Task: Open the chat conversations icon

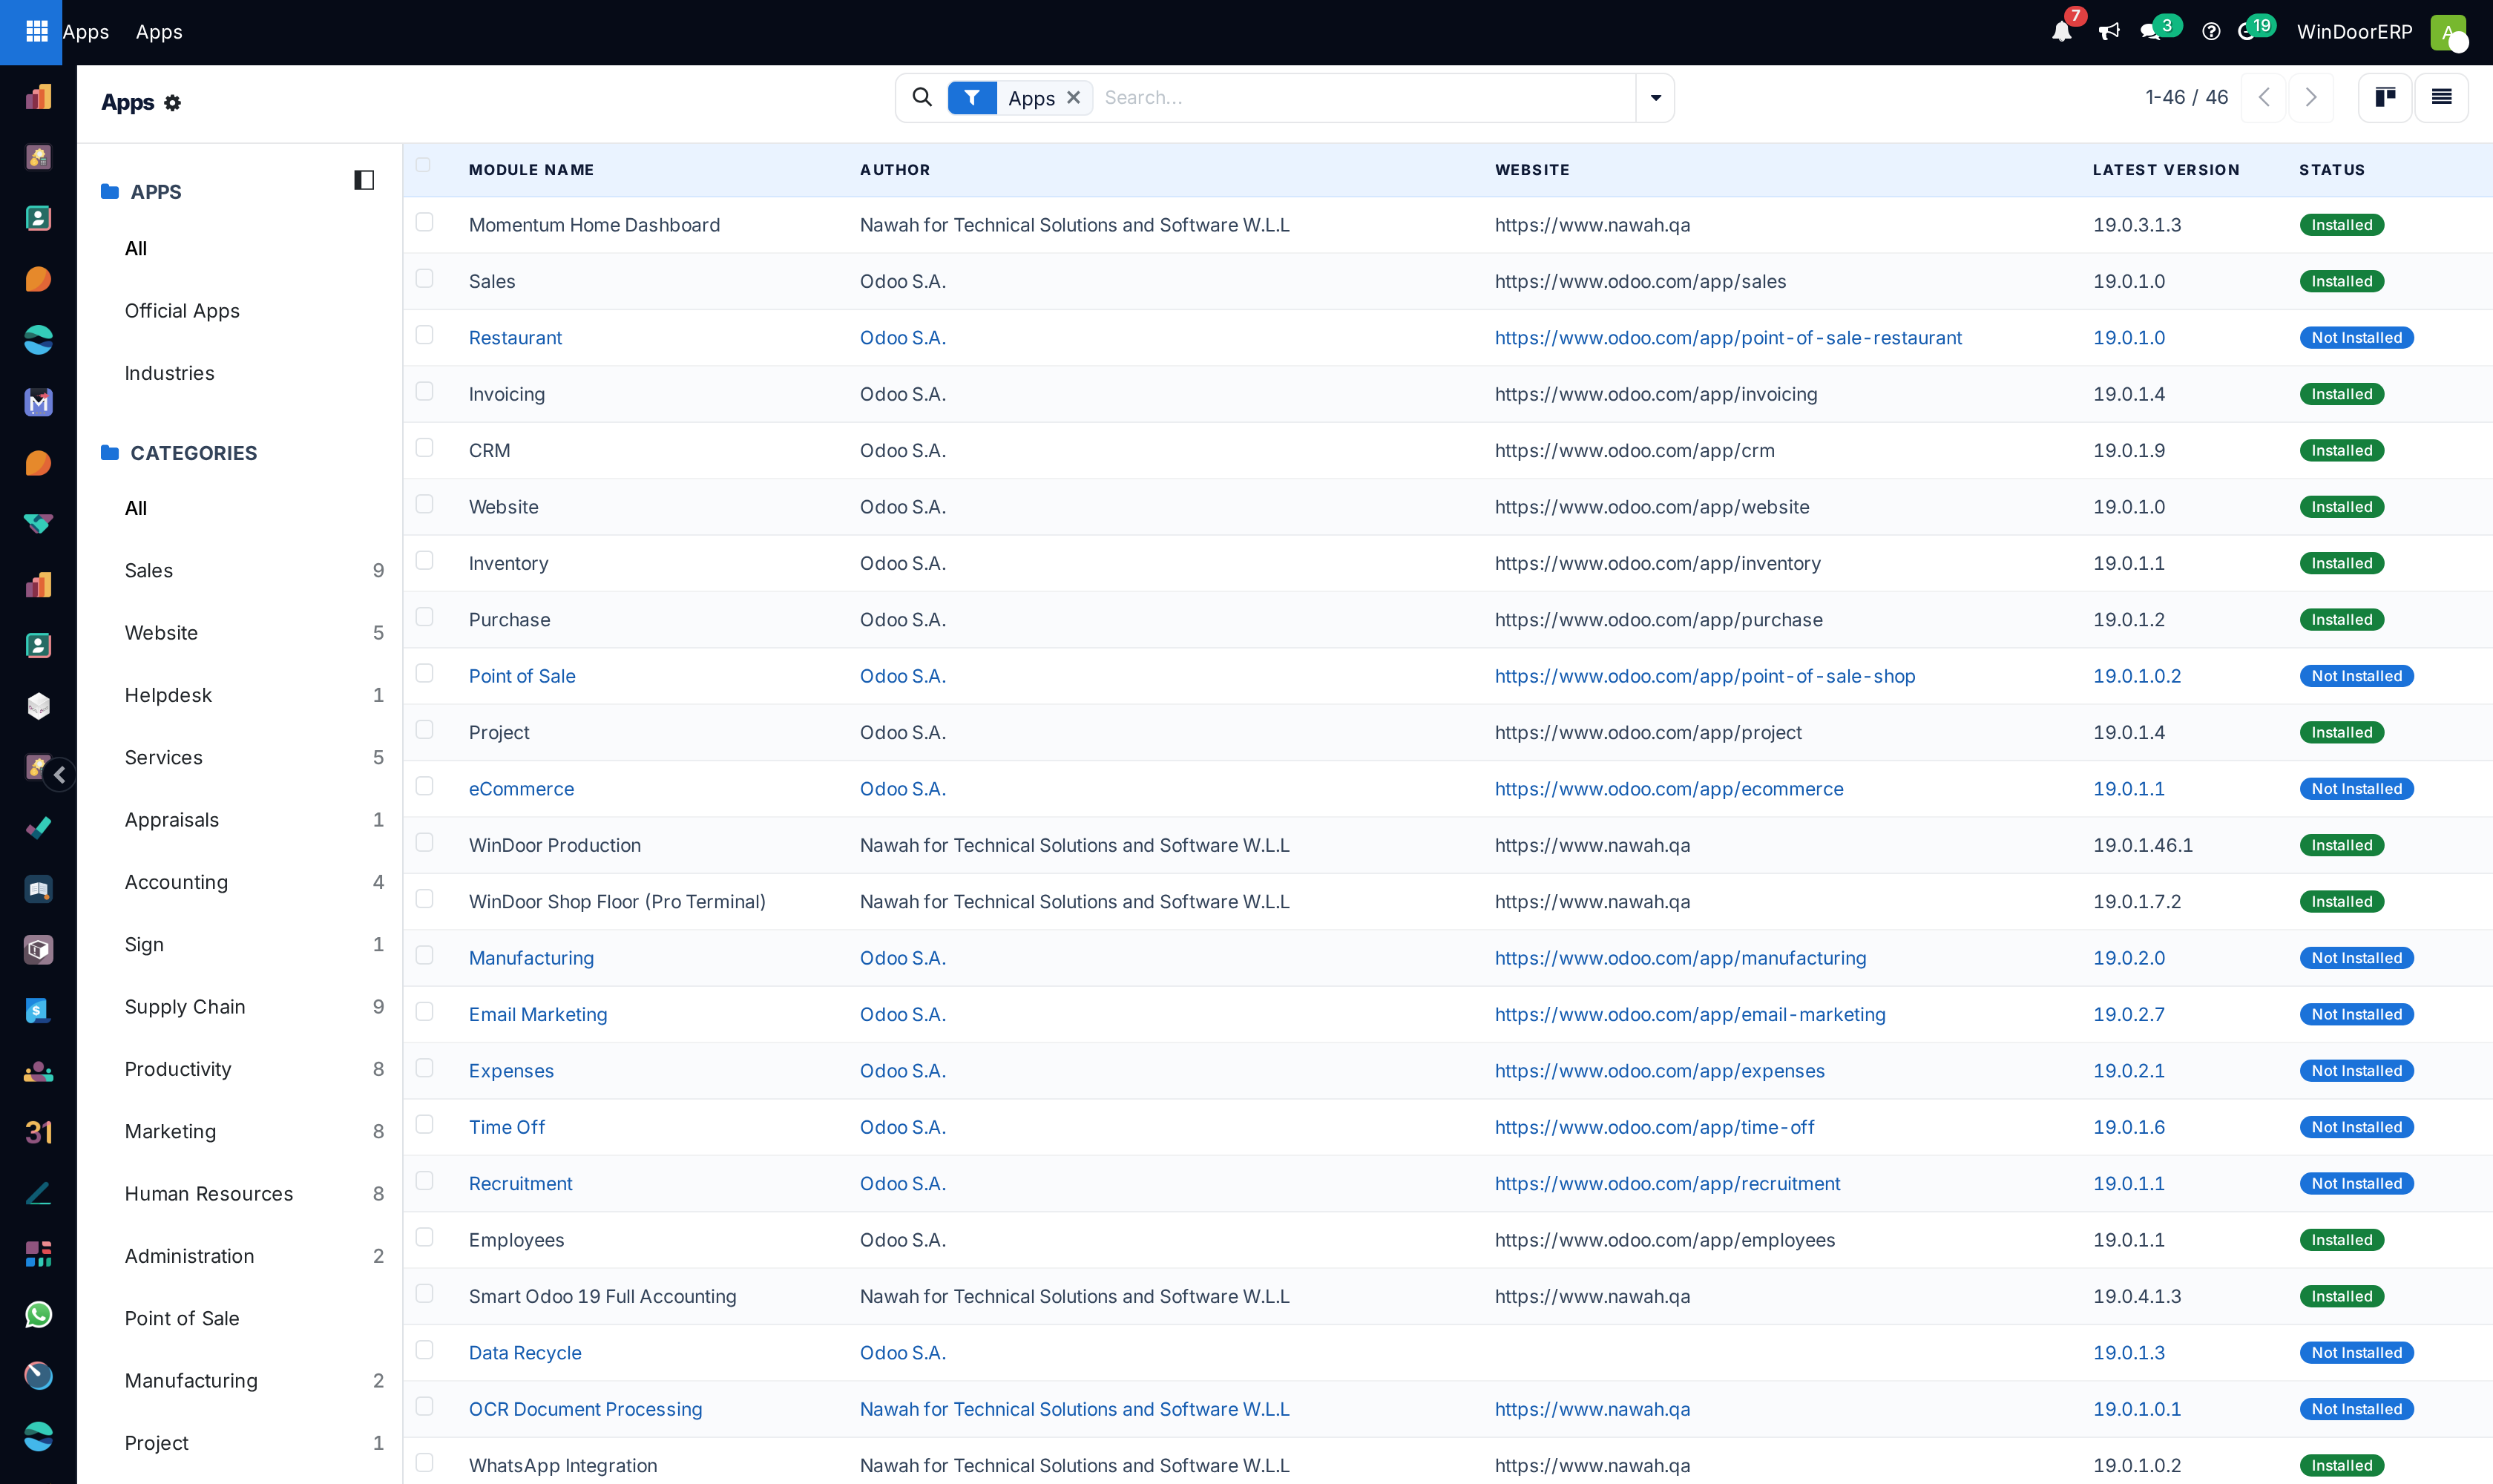Action: click(x=2150, y=32)
